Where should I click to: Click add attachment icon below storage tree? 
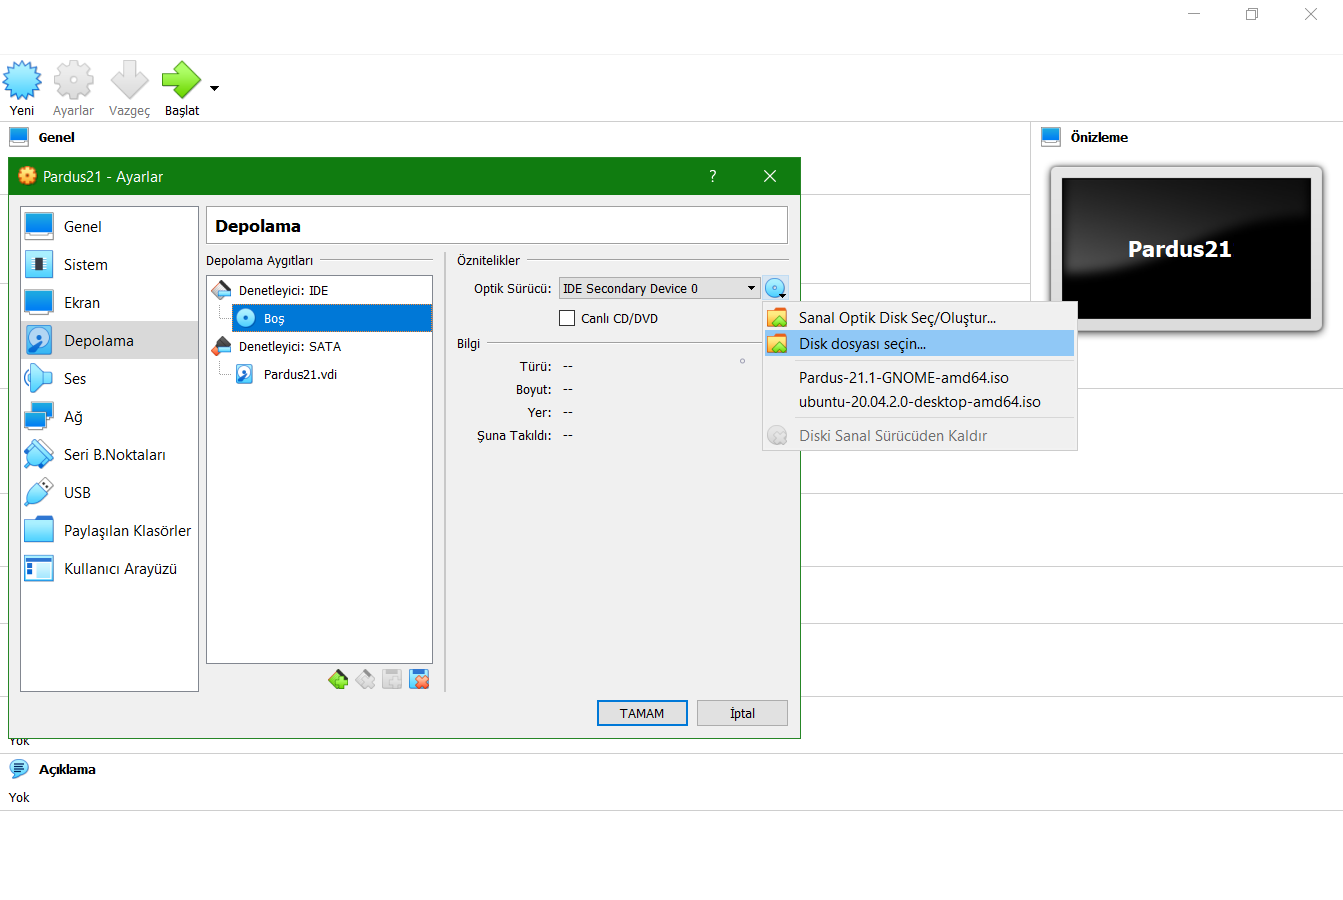click(x=392, y=680)
